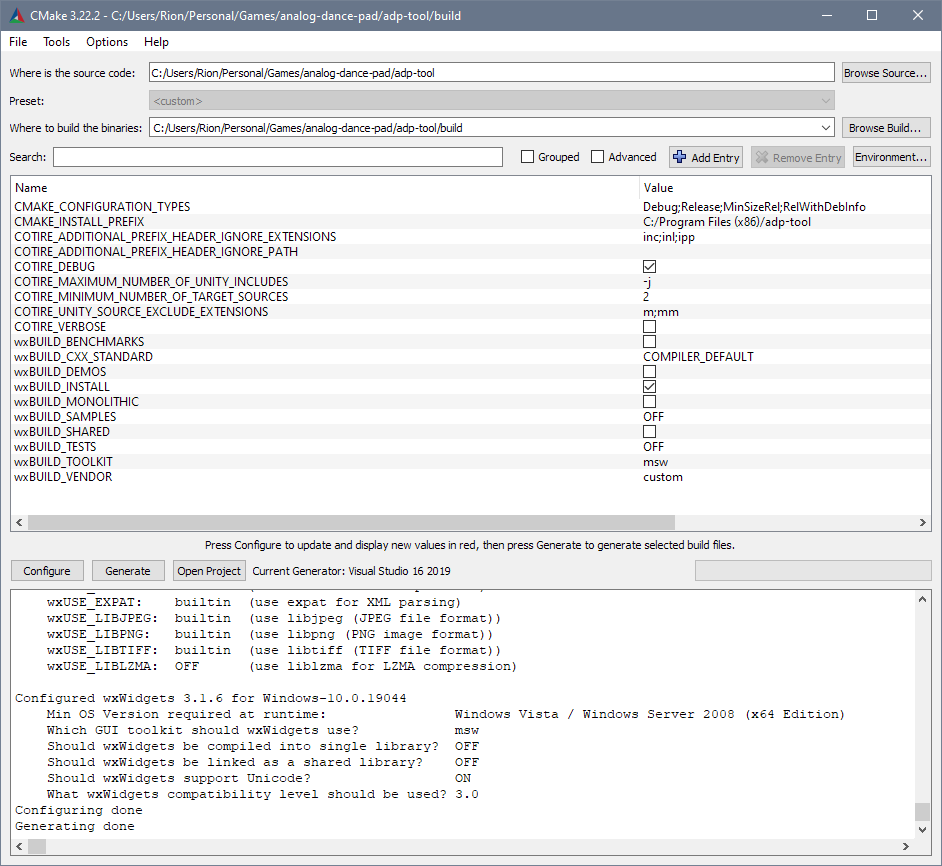942x866 pixels.
Task: Click the Search input field
Action: 277,157
